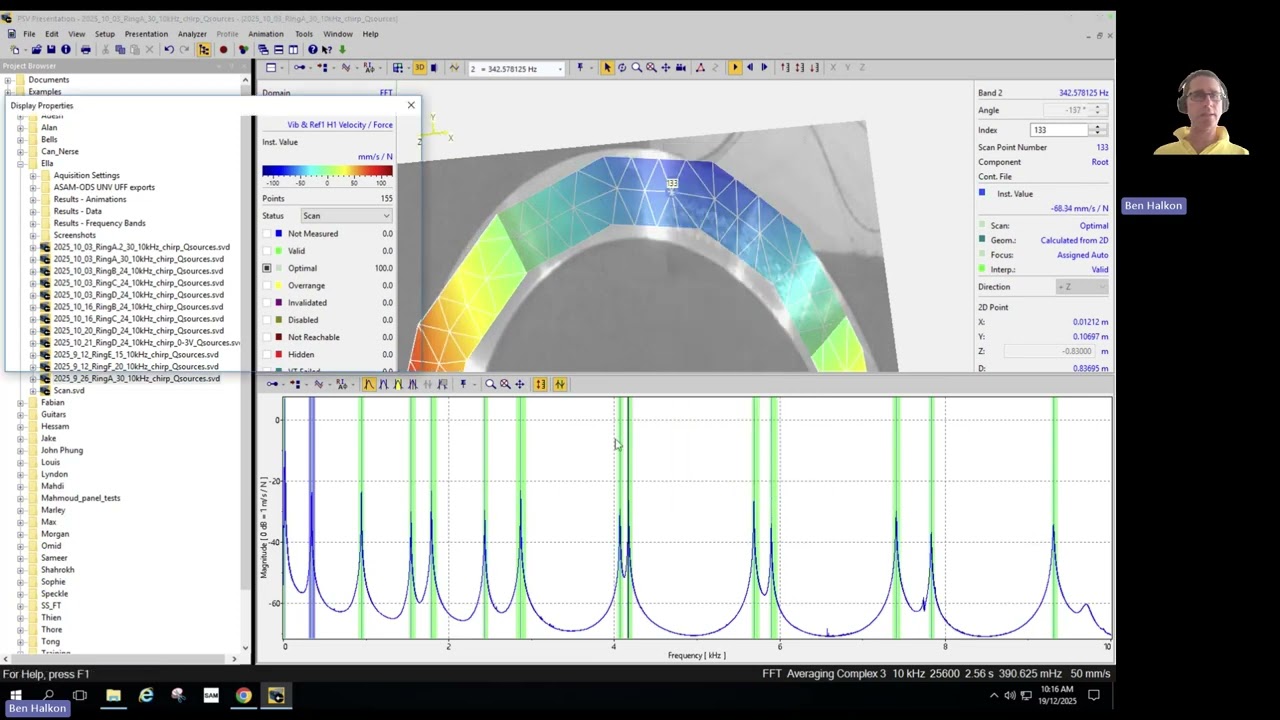1280x720 pixels.
Task: Collapse the Ella folder in tree
Action: point(20,164)
